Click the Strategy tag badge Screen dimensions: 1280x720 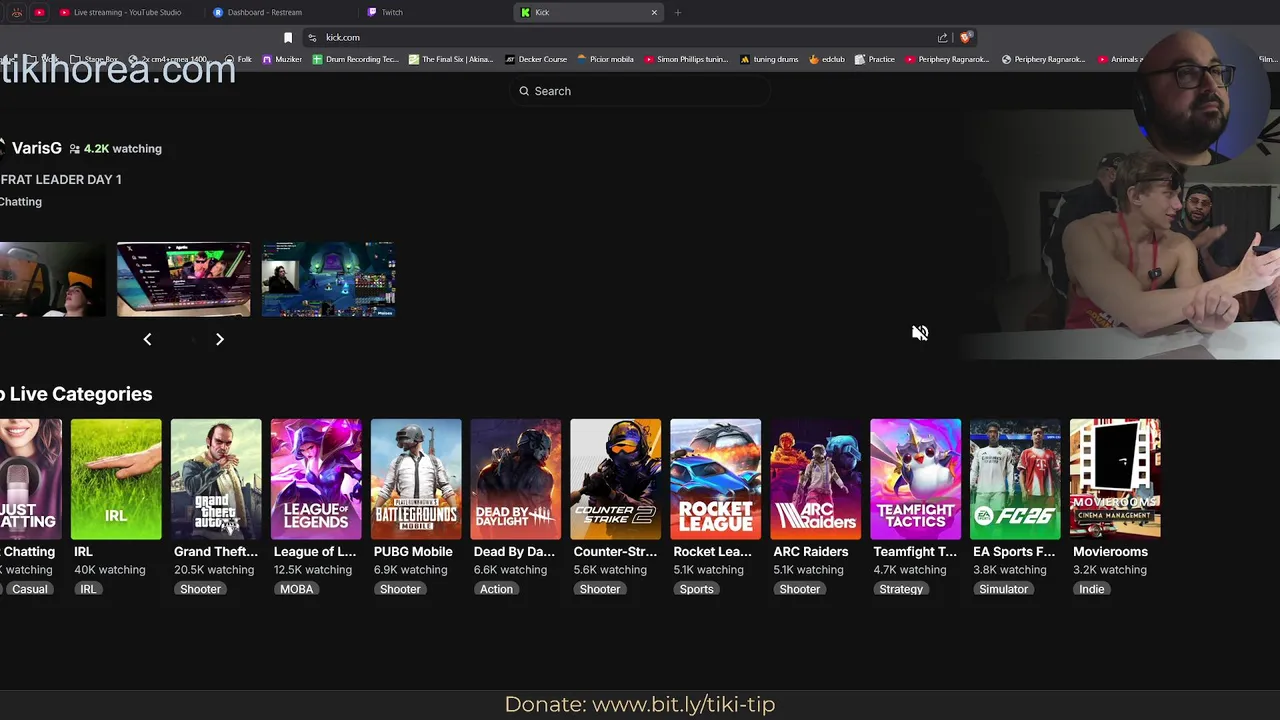click(901, 589)
